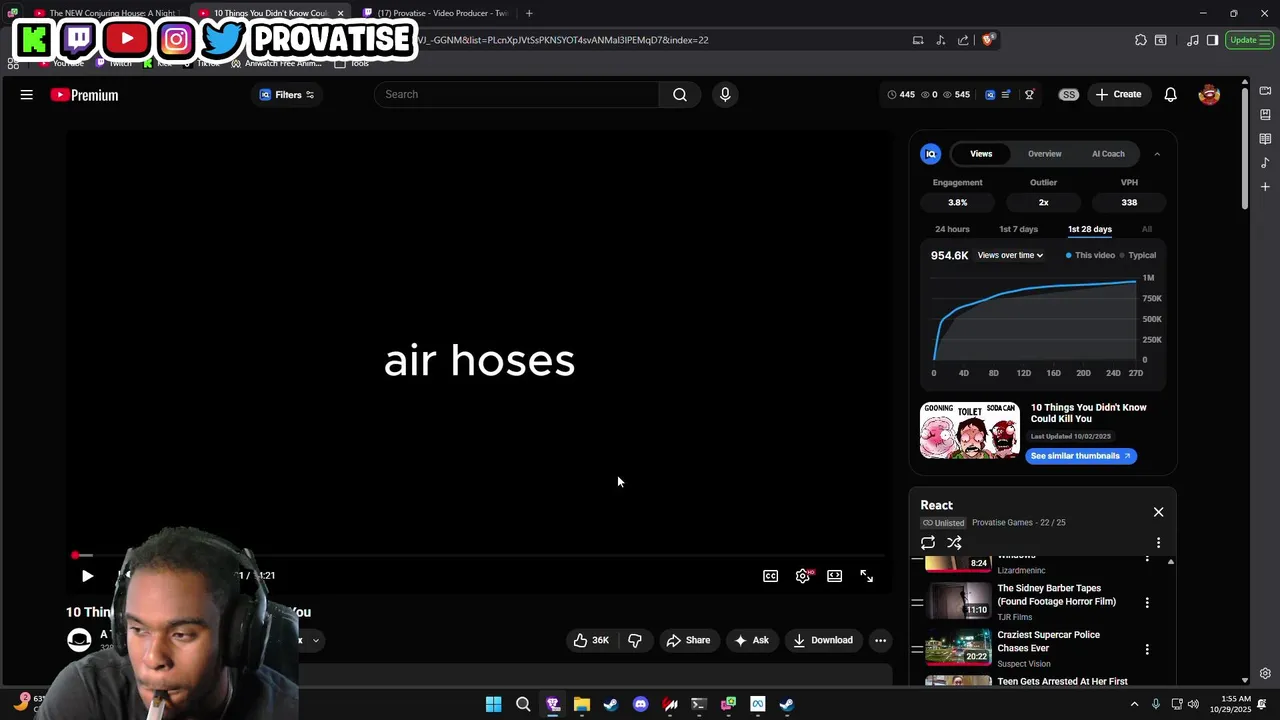Open the blue IQ extension icon in header

click(990, 95)
